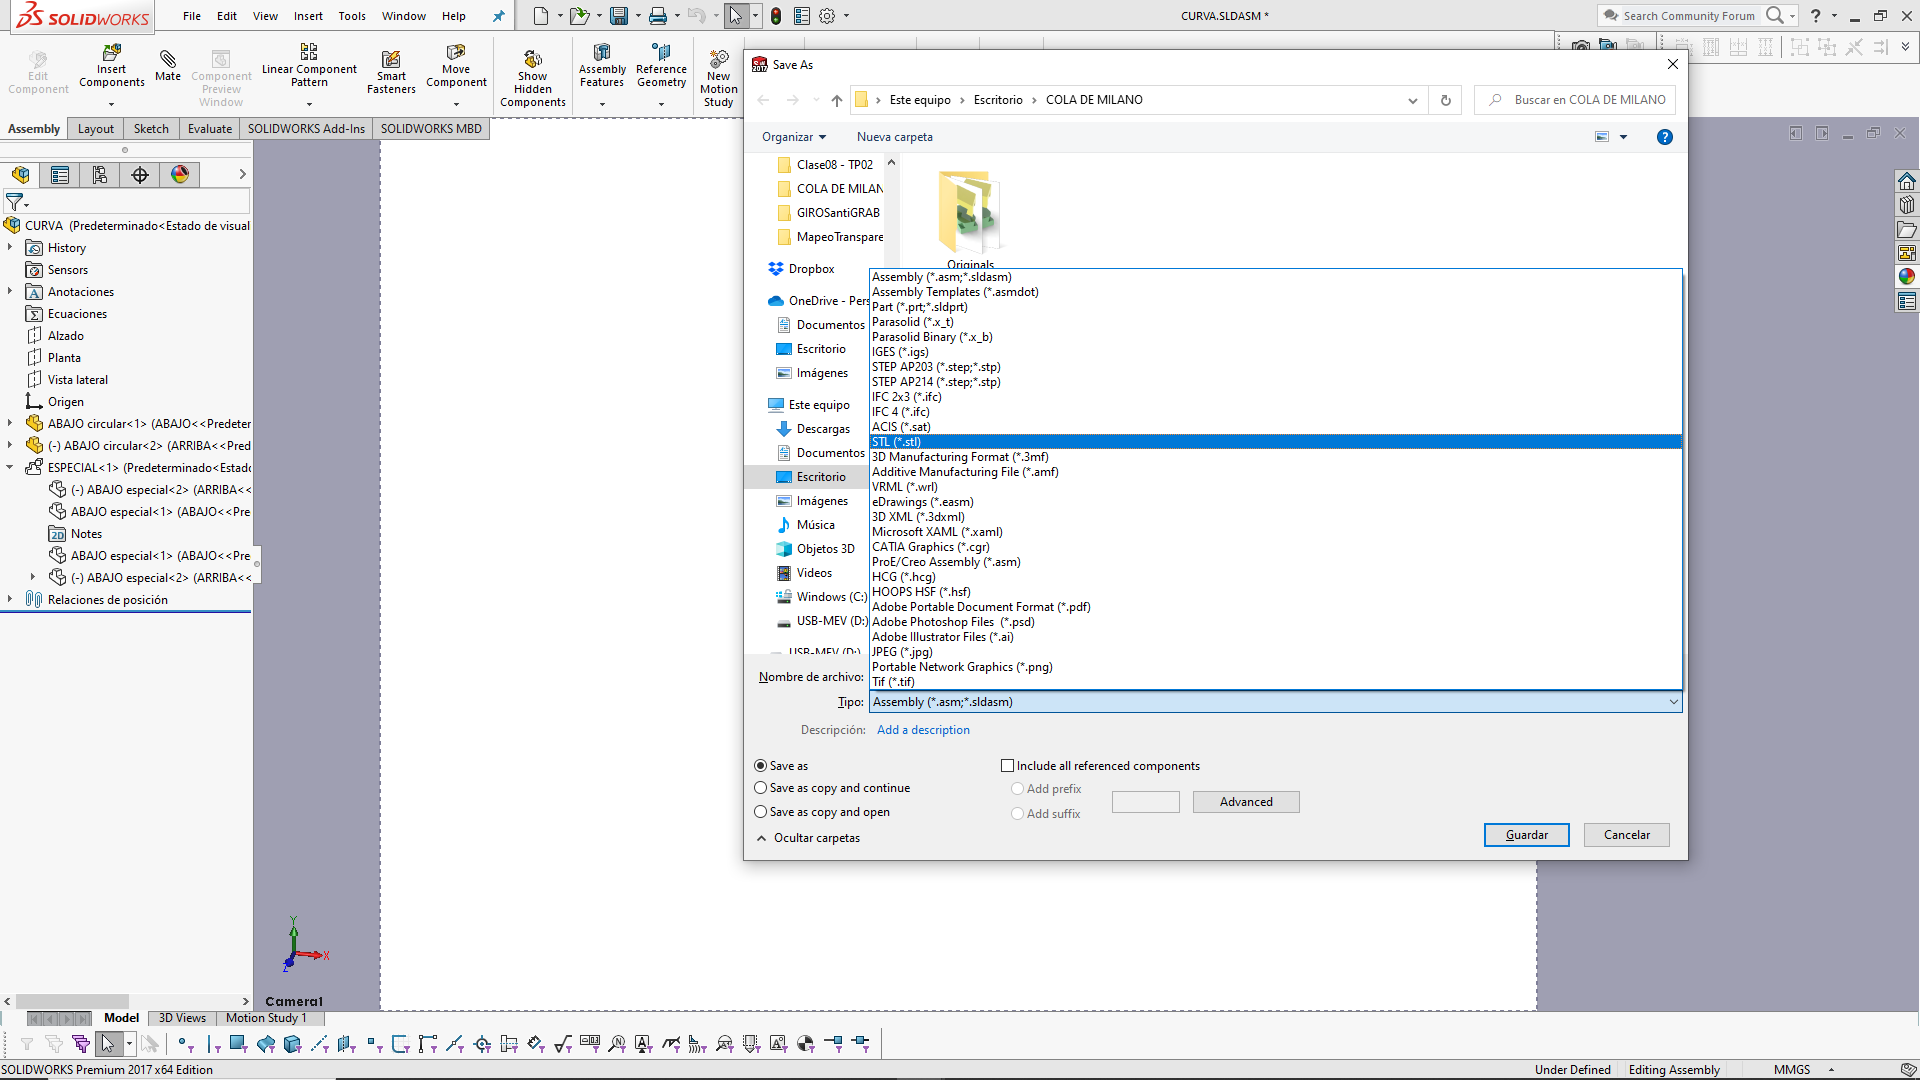Collapse the ESPECIAL<1> tree node
The height and width of the screenshot is (1080, 1920).
coord(10,467)
